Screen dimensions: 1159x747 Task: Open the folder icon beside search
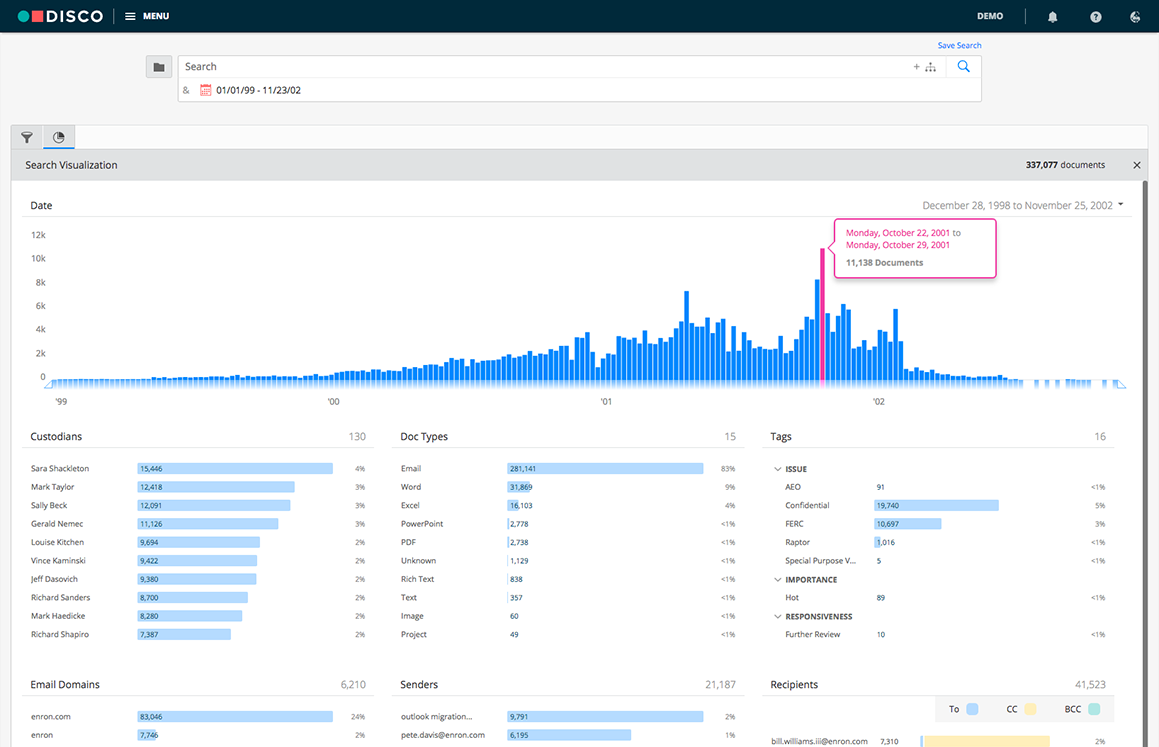tap(159, 67)
